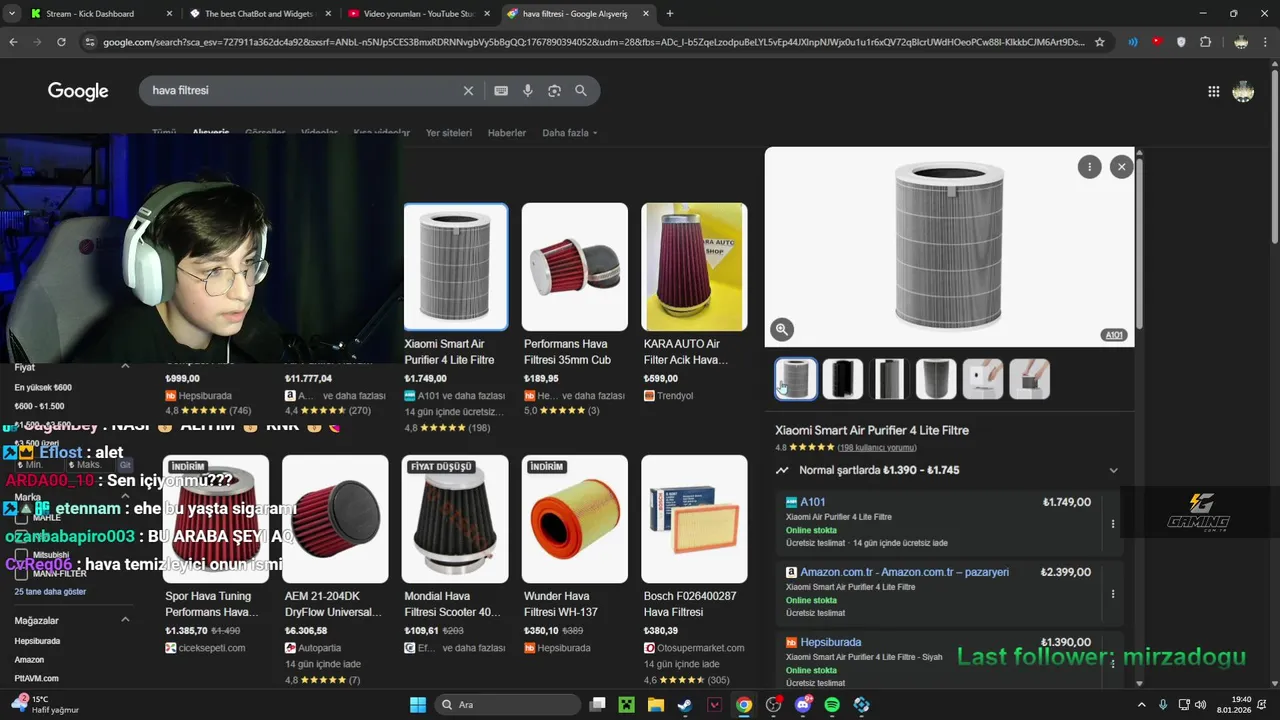The image size is (1280, 720).
Task: Go to the Google homepage logo
Action: pos(78,91)
